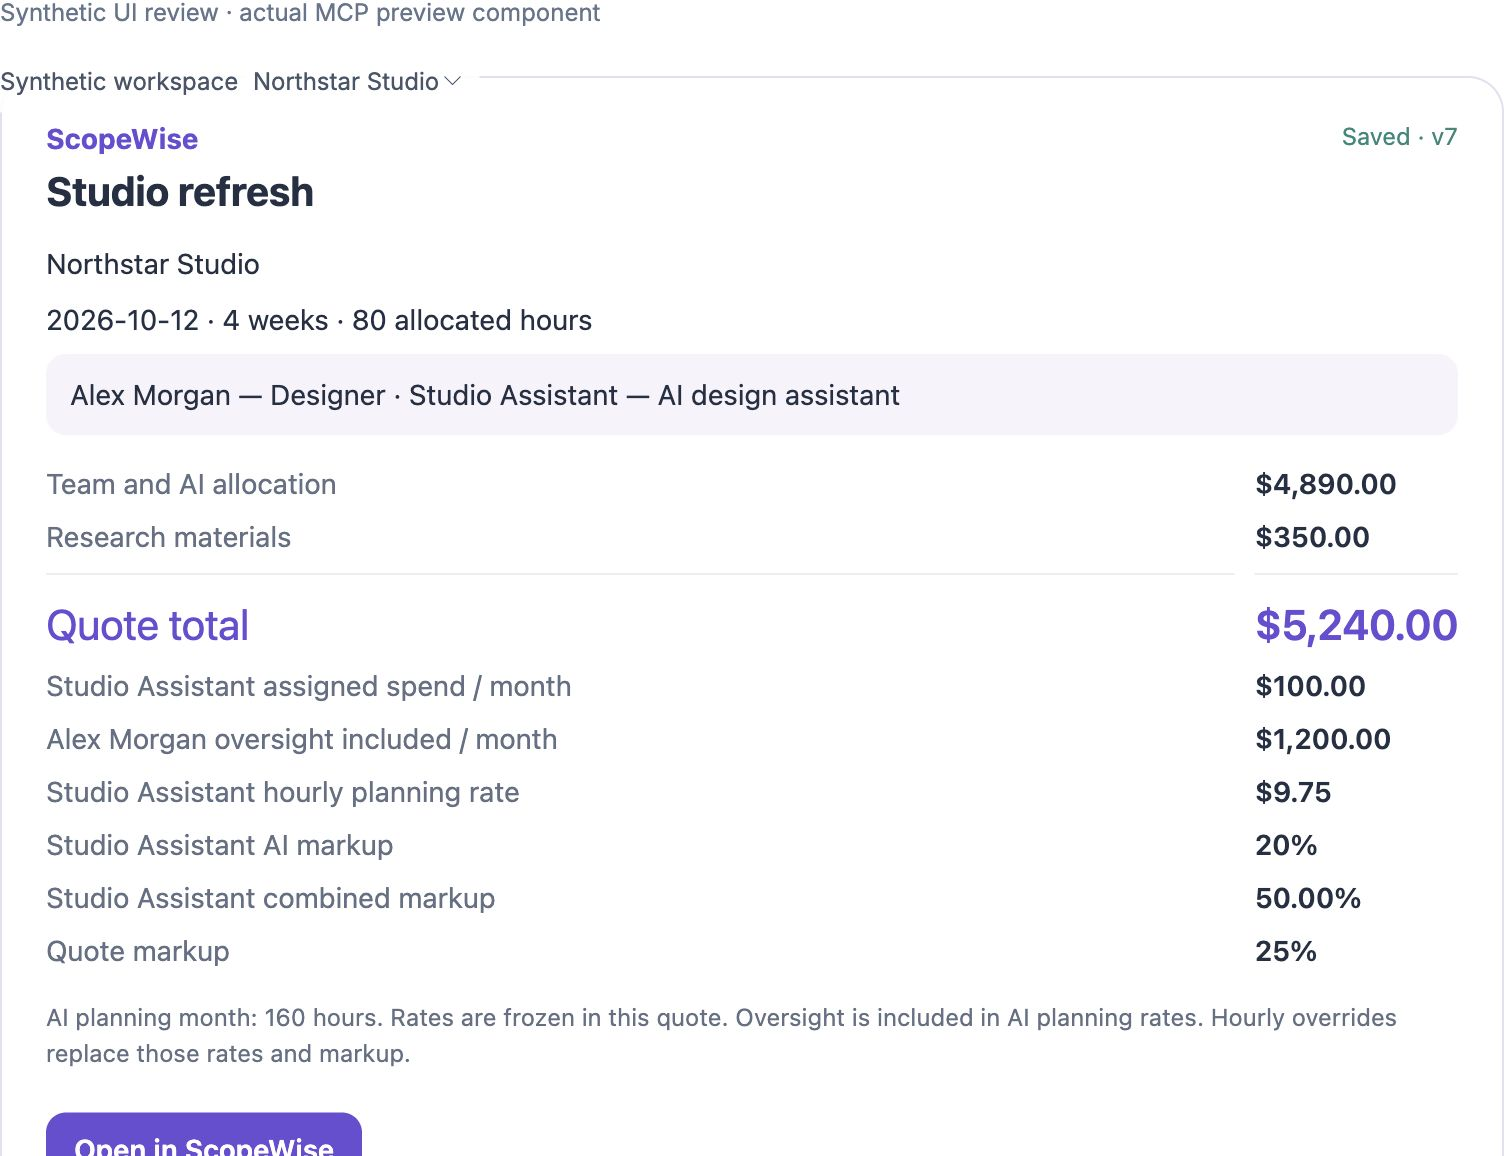1504x1156 pixels.
Task: Click the Alex Morgan — Designer team chip
Action: click(x=752, y=395)
